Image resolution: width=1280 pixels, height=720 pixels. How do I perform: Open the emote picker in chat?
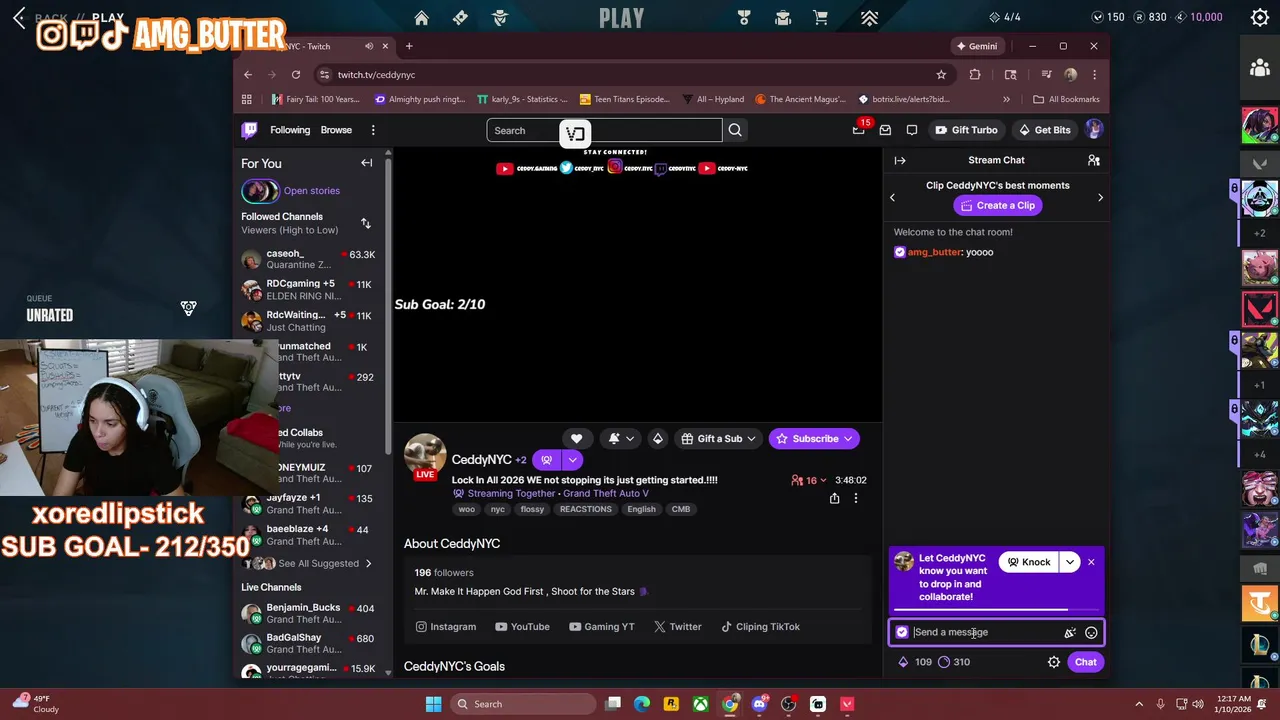pos(1091,632)
